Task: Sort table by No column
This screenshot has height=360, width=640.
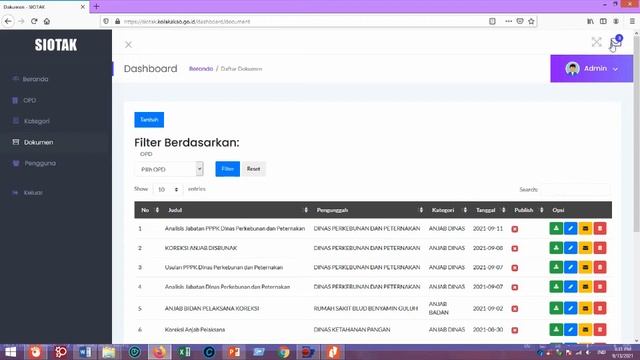Action: coord(149,210)
